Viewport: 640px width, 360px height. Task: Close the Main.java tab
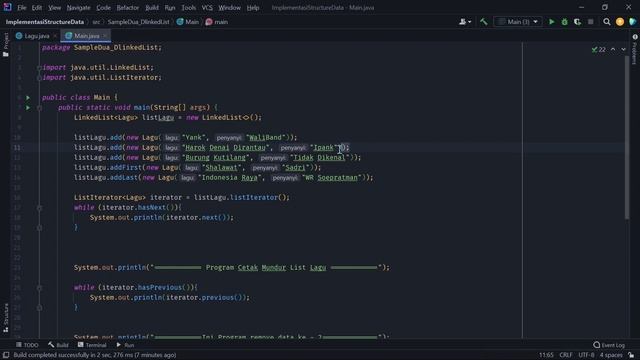(x=105, y=36)
